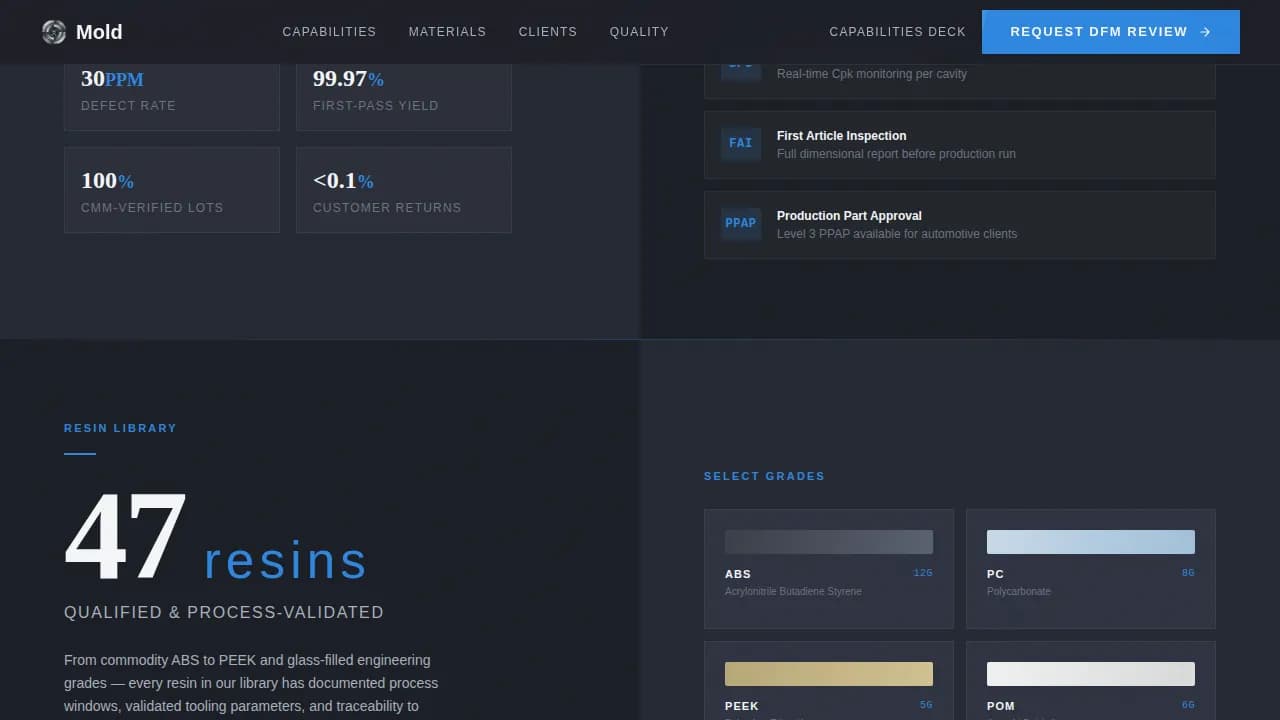This screenshot has height=720, width=1280.
Task: Select the ABS Acrylonitrile Butadiene Styrene card
Action: [828, 568]
